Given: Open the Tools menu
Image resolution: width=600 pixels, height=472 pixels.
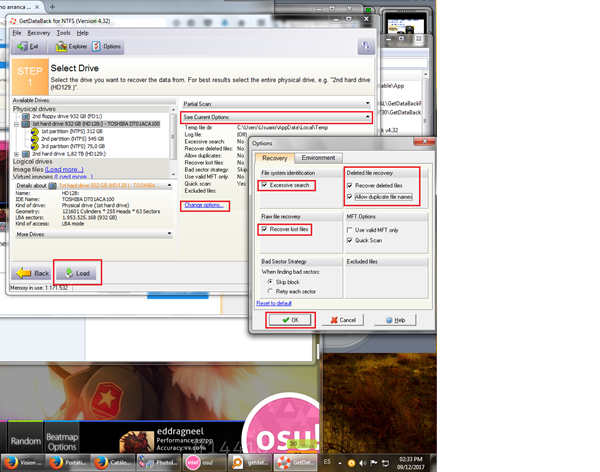Looking at the screenshot, I should coord(64,33).
